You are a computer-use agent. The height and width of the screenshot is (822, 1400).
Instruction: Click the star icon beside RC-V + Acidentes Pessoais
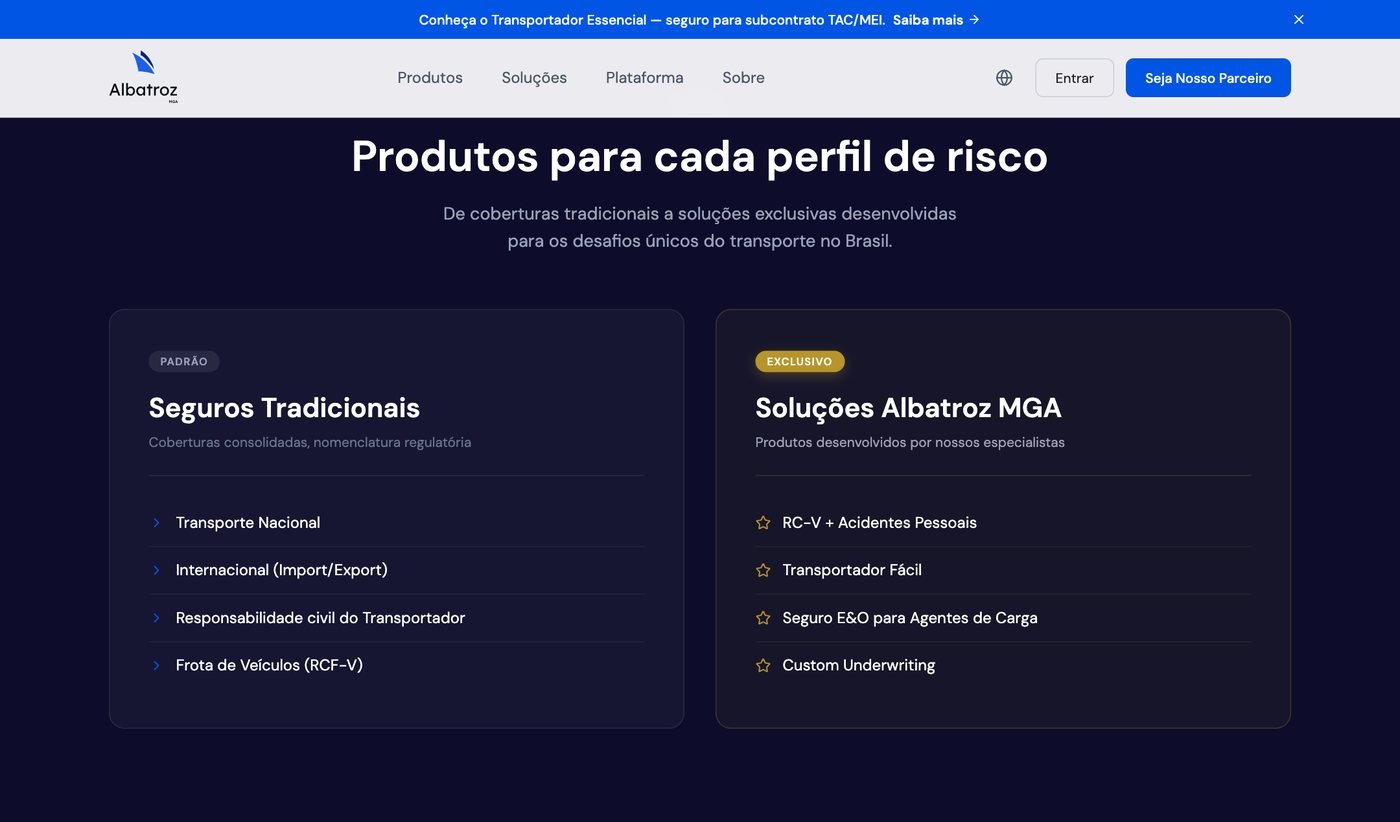763,523
